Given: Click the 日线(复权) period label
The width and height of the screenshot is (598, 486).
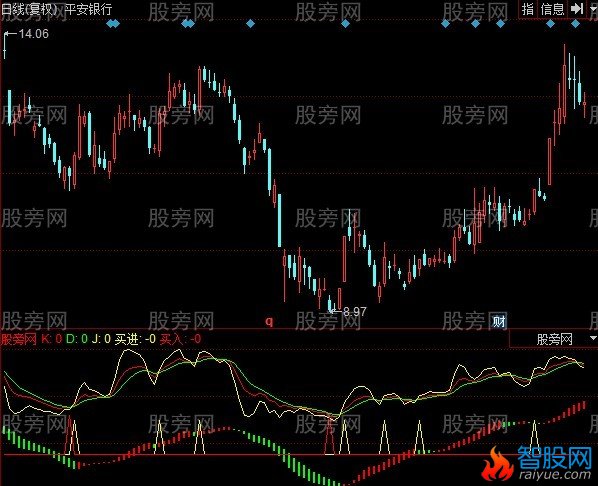Looking at the screenshot, I should 29,9.
